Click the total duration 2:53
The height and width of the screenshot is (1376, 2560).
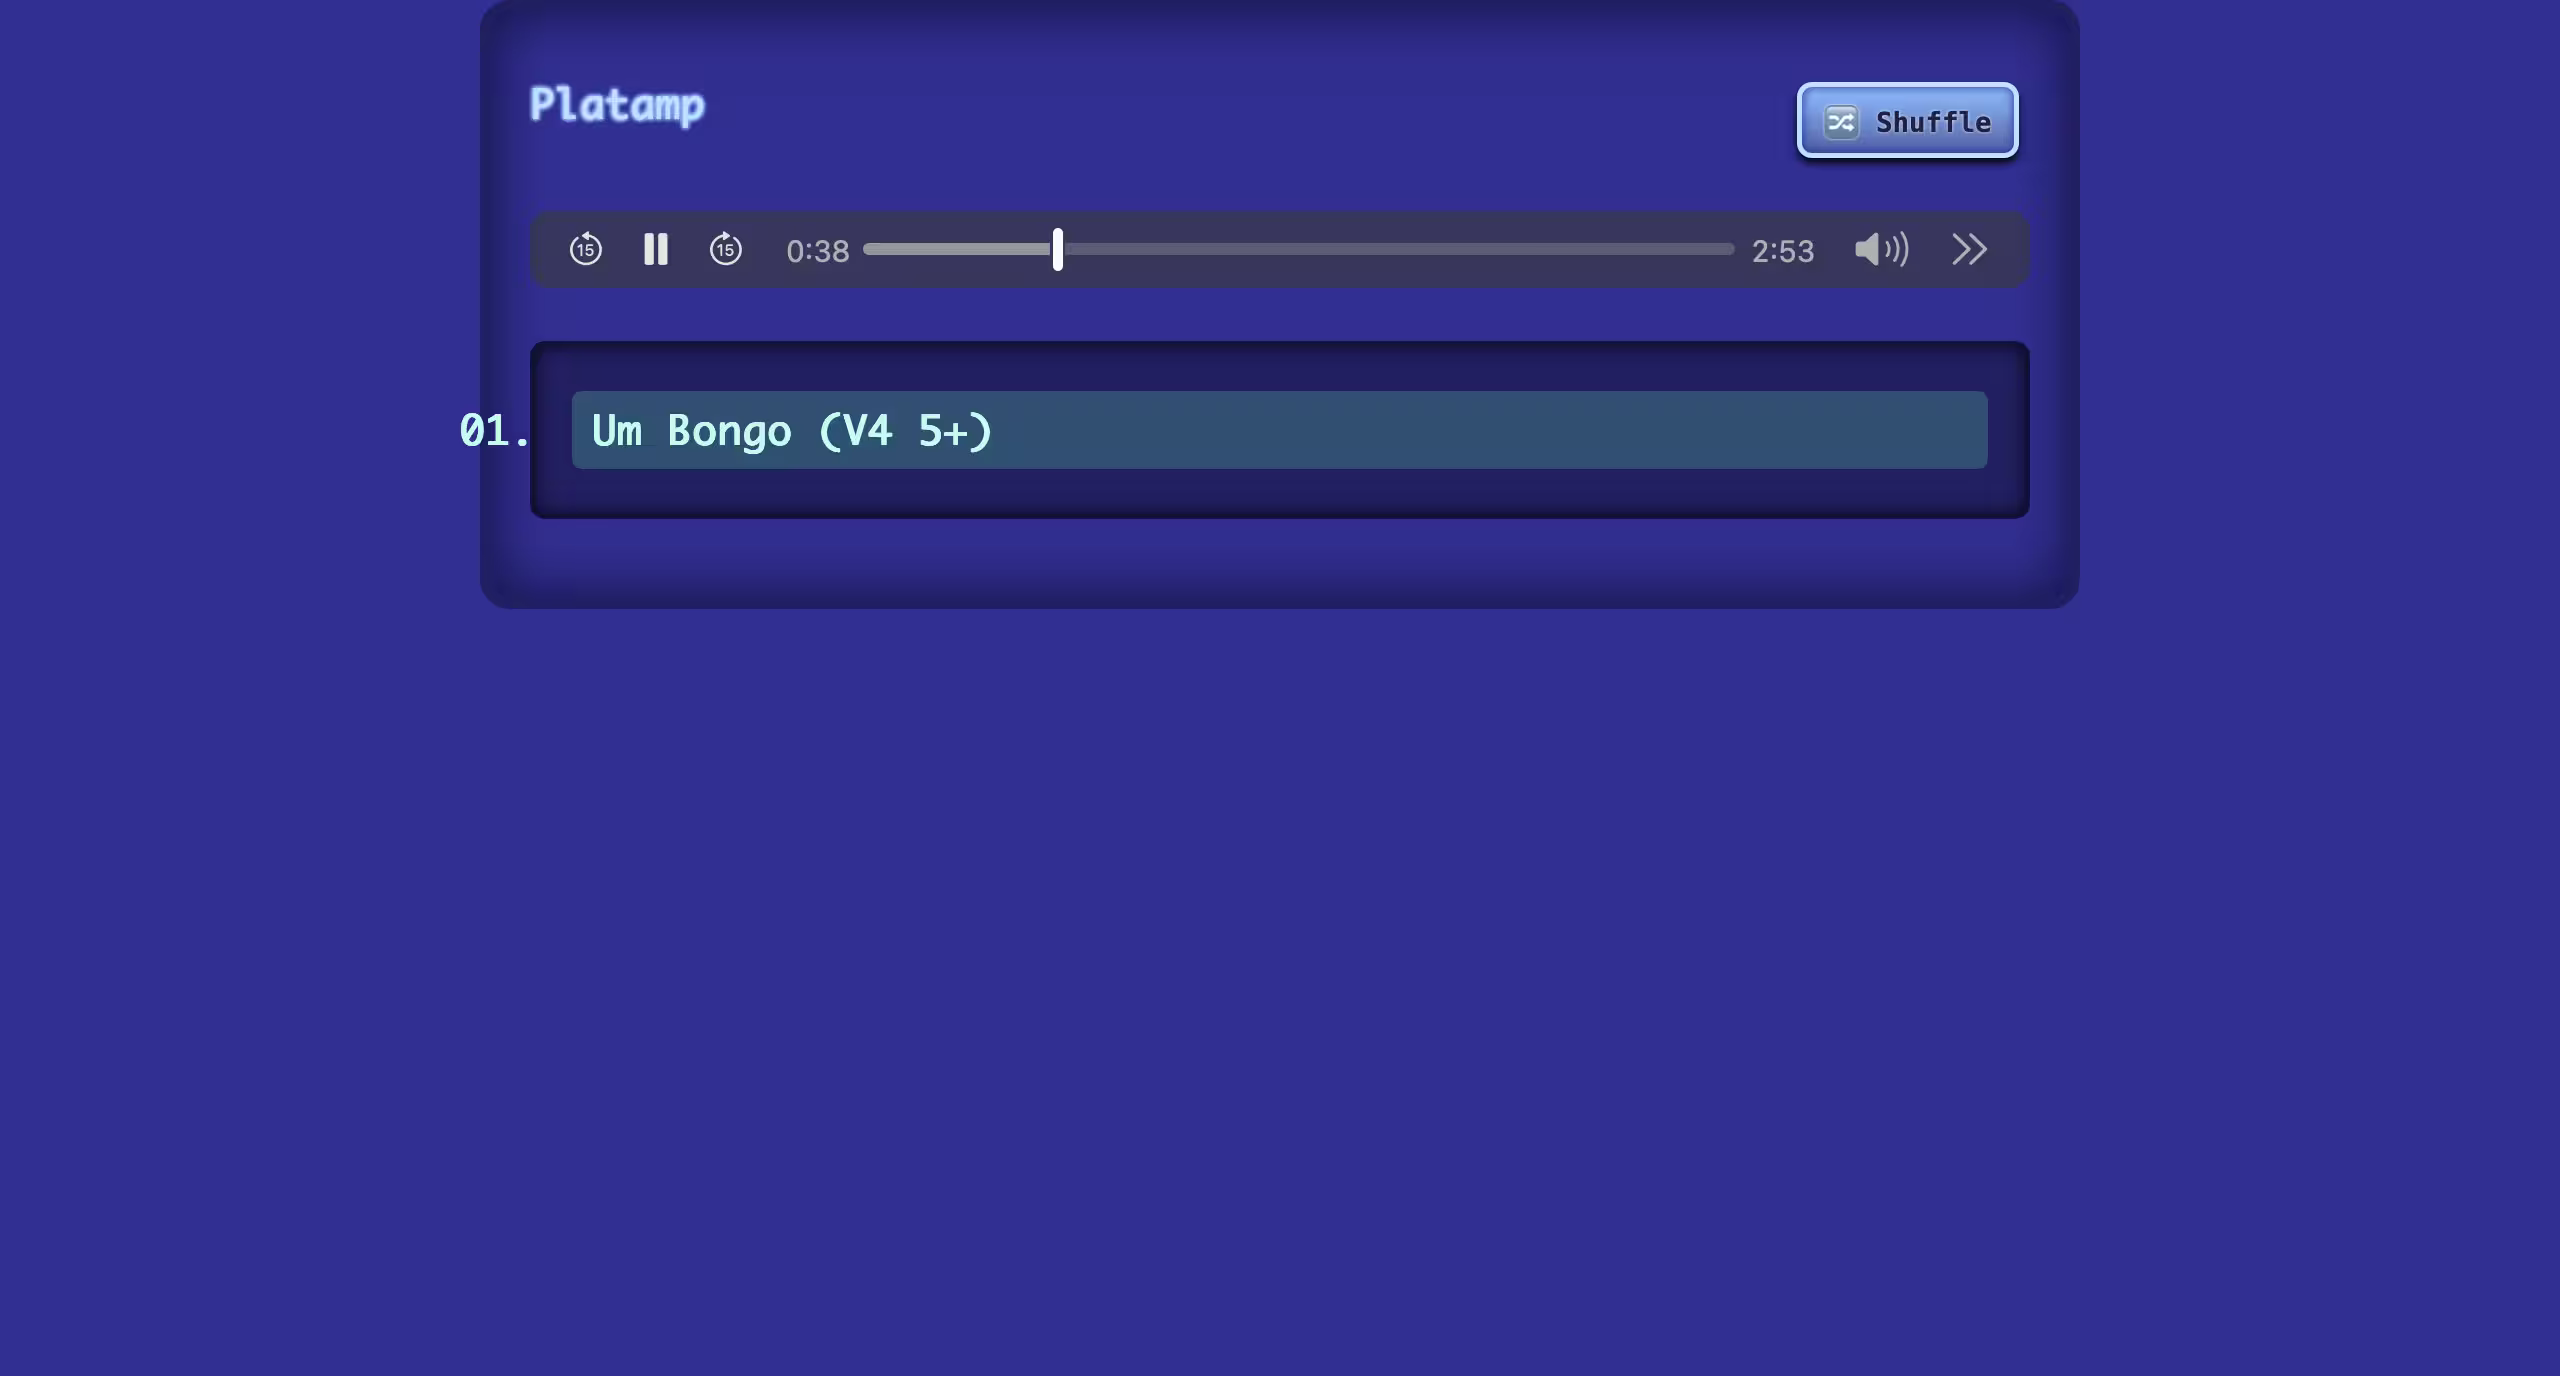pos(1782,251)
